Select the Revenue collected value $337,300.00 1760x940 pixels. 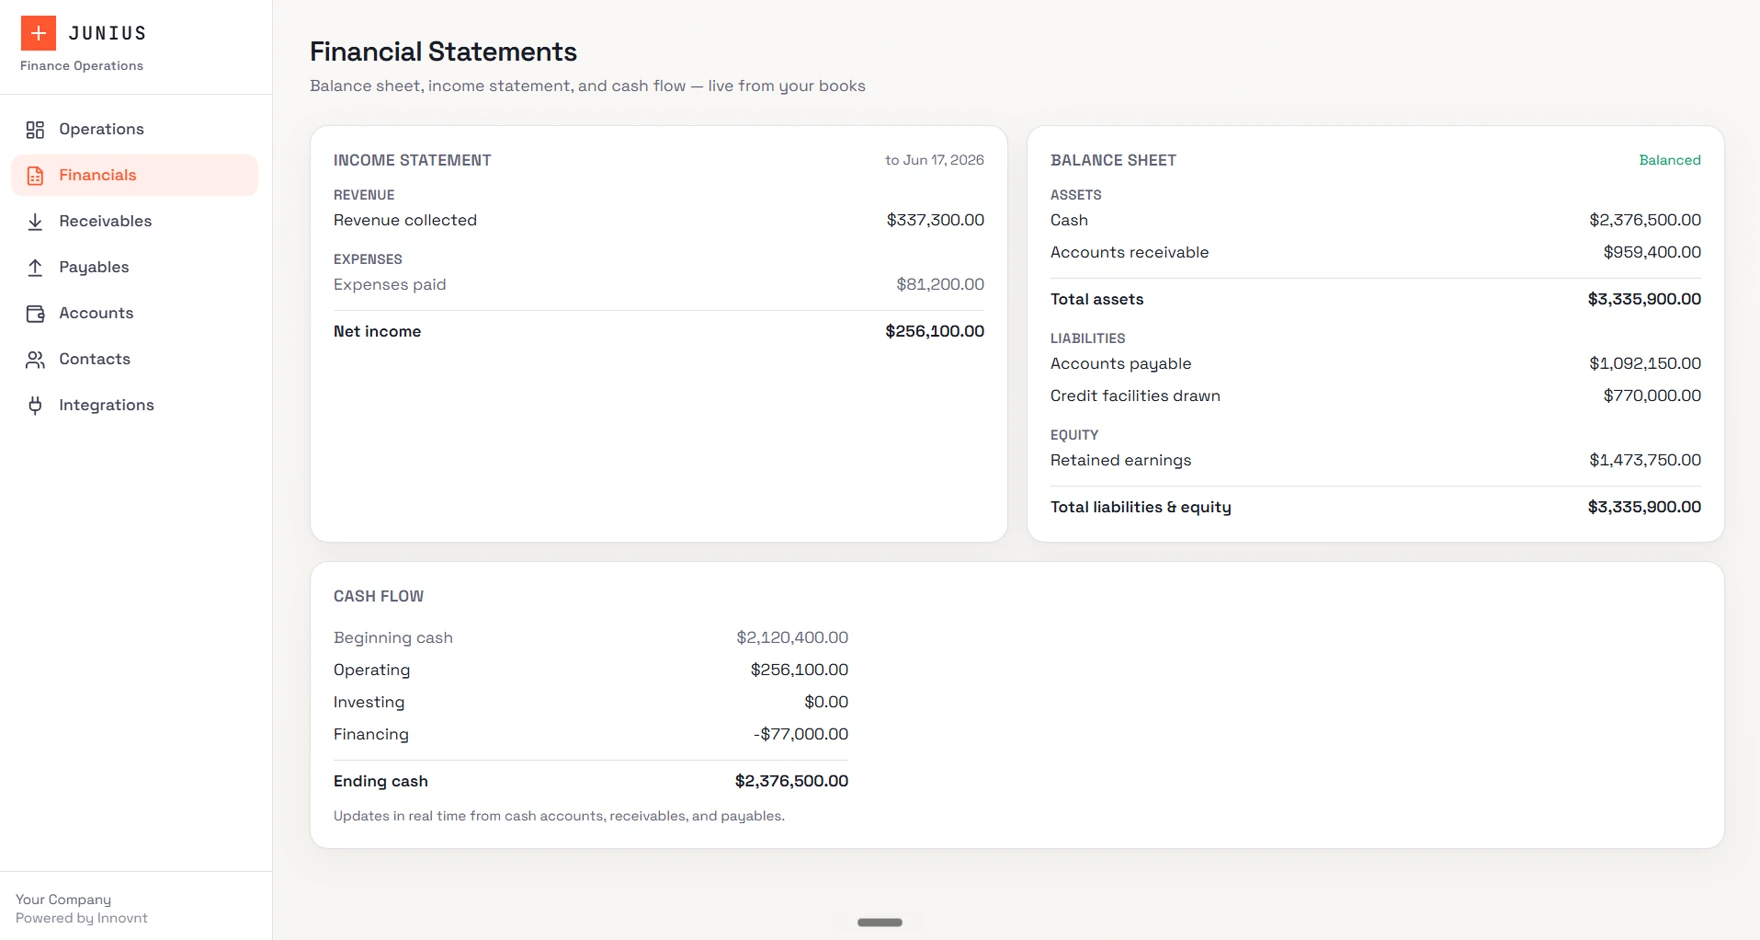[935, 220]
